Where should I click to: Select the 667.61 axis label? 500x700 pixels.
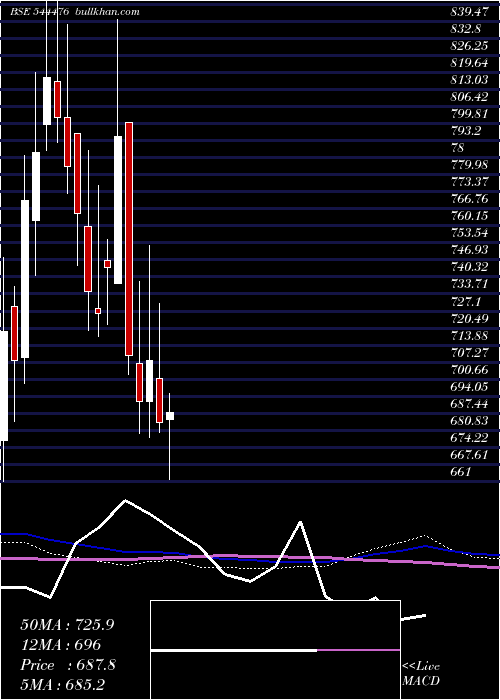coord(470,454)
